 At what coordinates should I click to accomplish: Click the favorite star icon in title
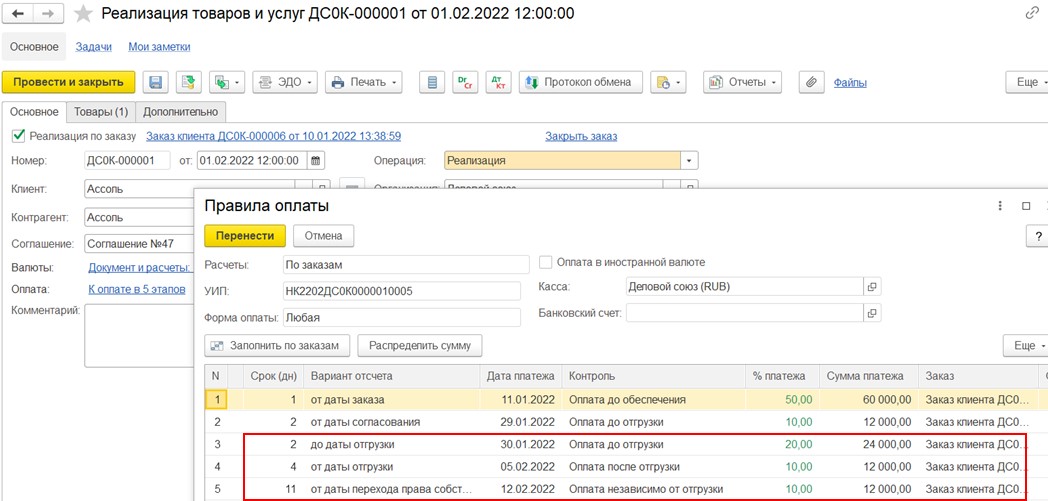[x=84, y=13]
